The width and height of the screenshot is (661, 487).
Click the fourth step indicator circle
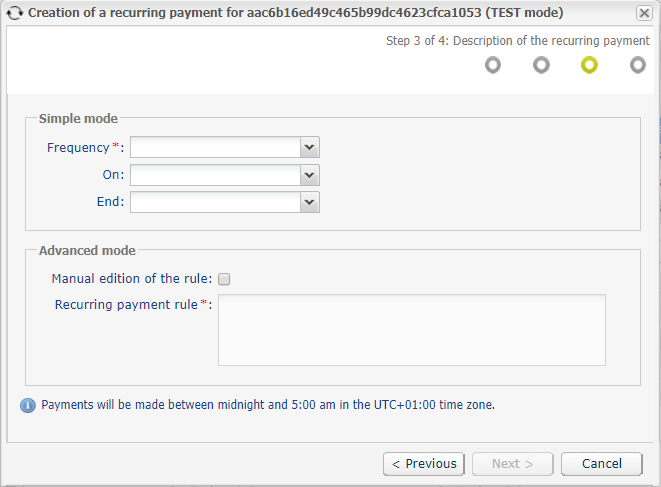point(637,65)
